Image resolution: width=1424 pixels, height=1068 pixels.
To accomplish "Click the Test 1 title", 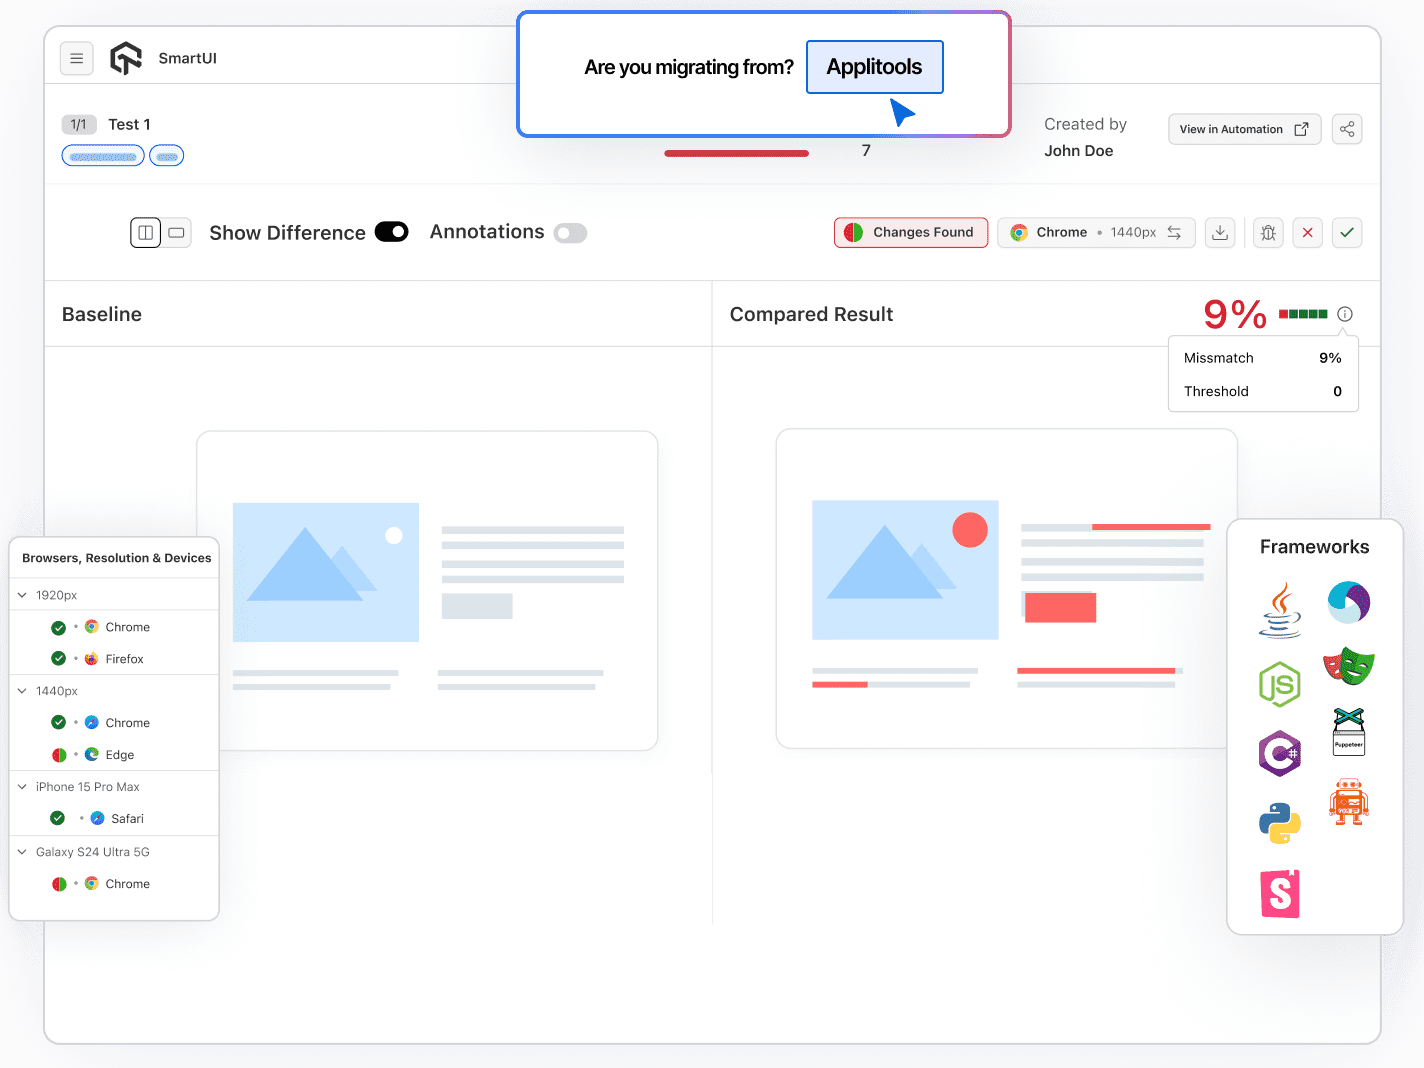I will [130, 124].
